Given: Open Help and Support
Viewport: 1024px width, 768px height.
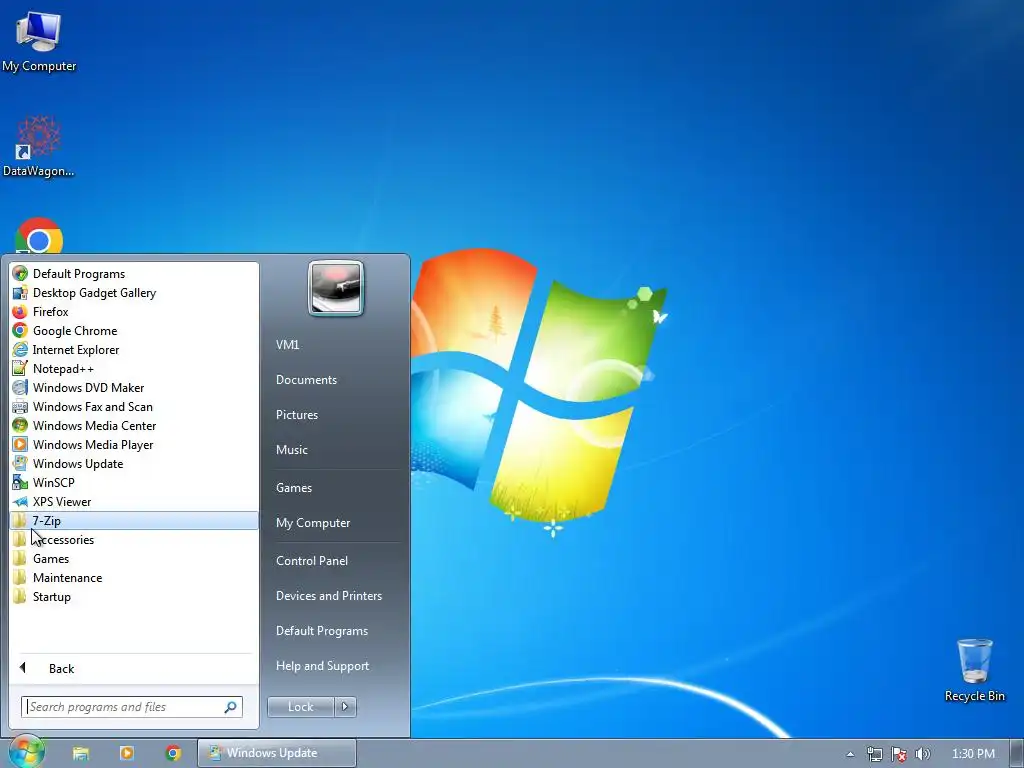Looking at the screenshot, I should pyautogui.click(x=322, y=665).
